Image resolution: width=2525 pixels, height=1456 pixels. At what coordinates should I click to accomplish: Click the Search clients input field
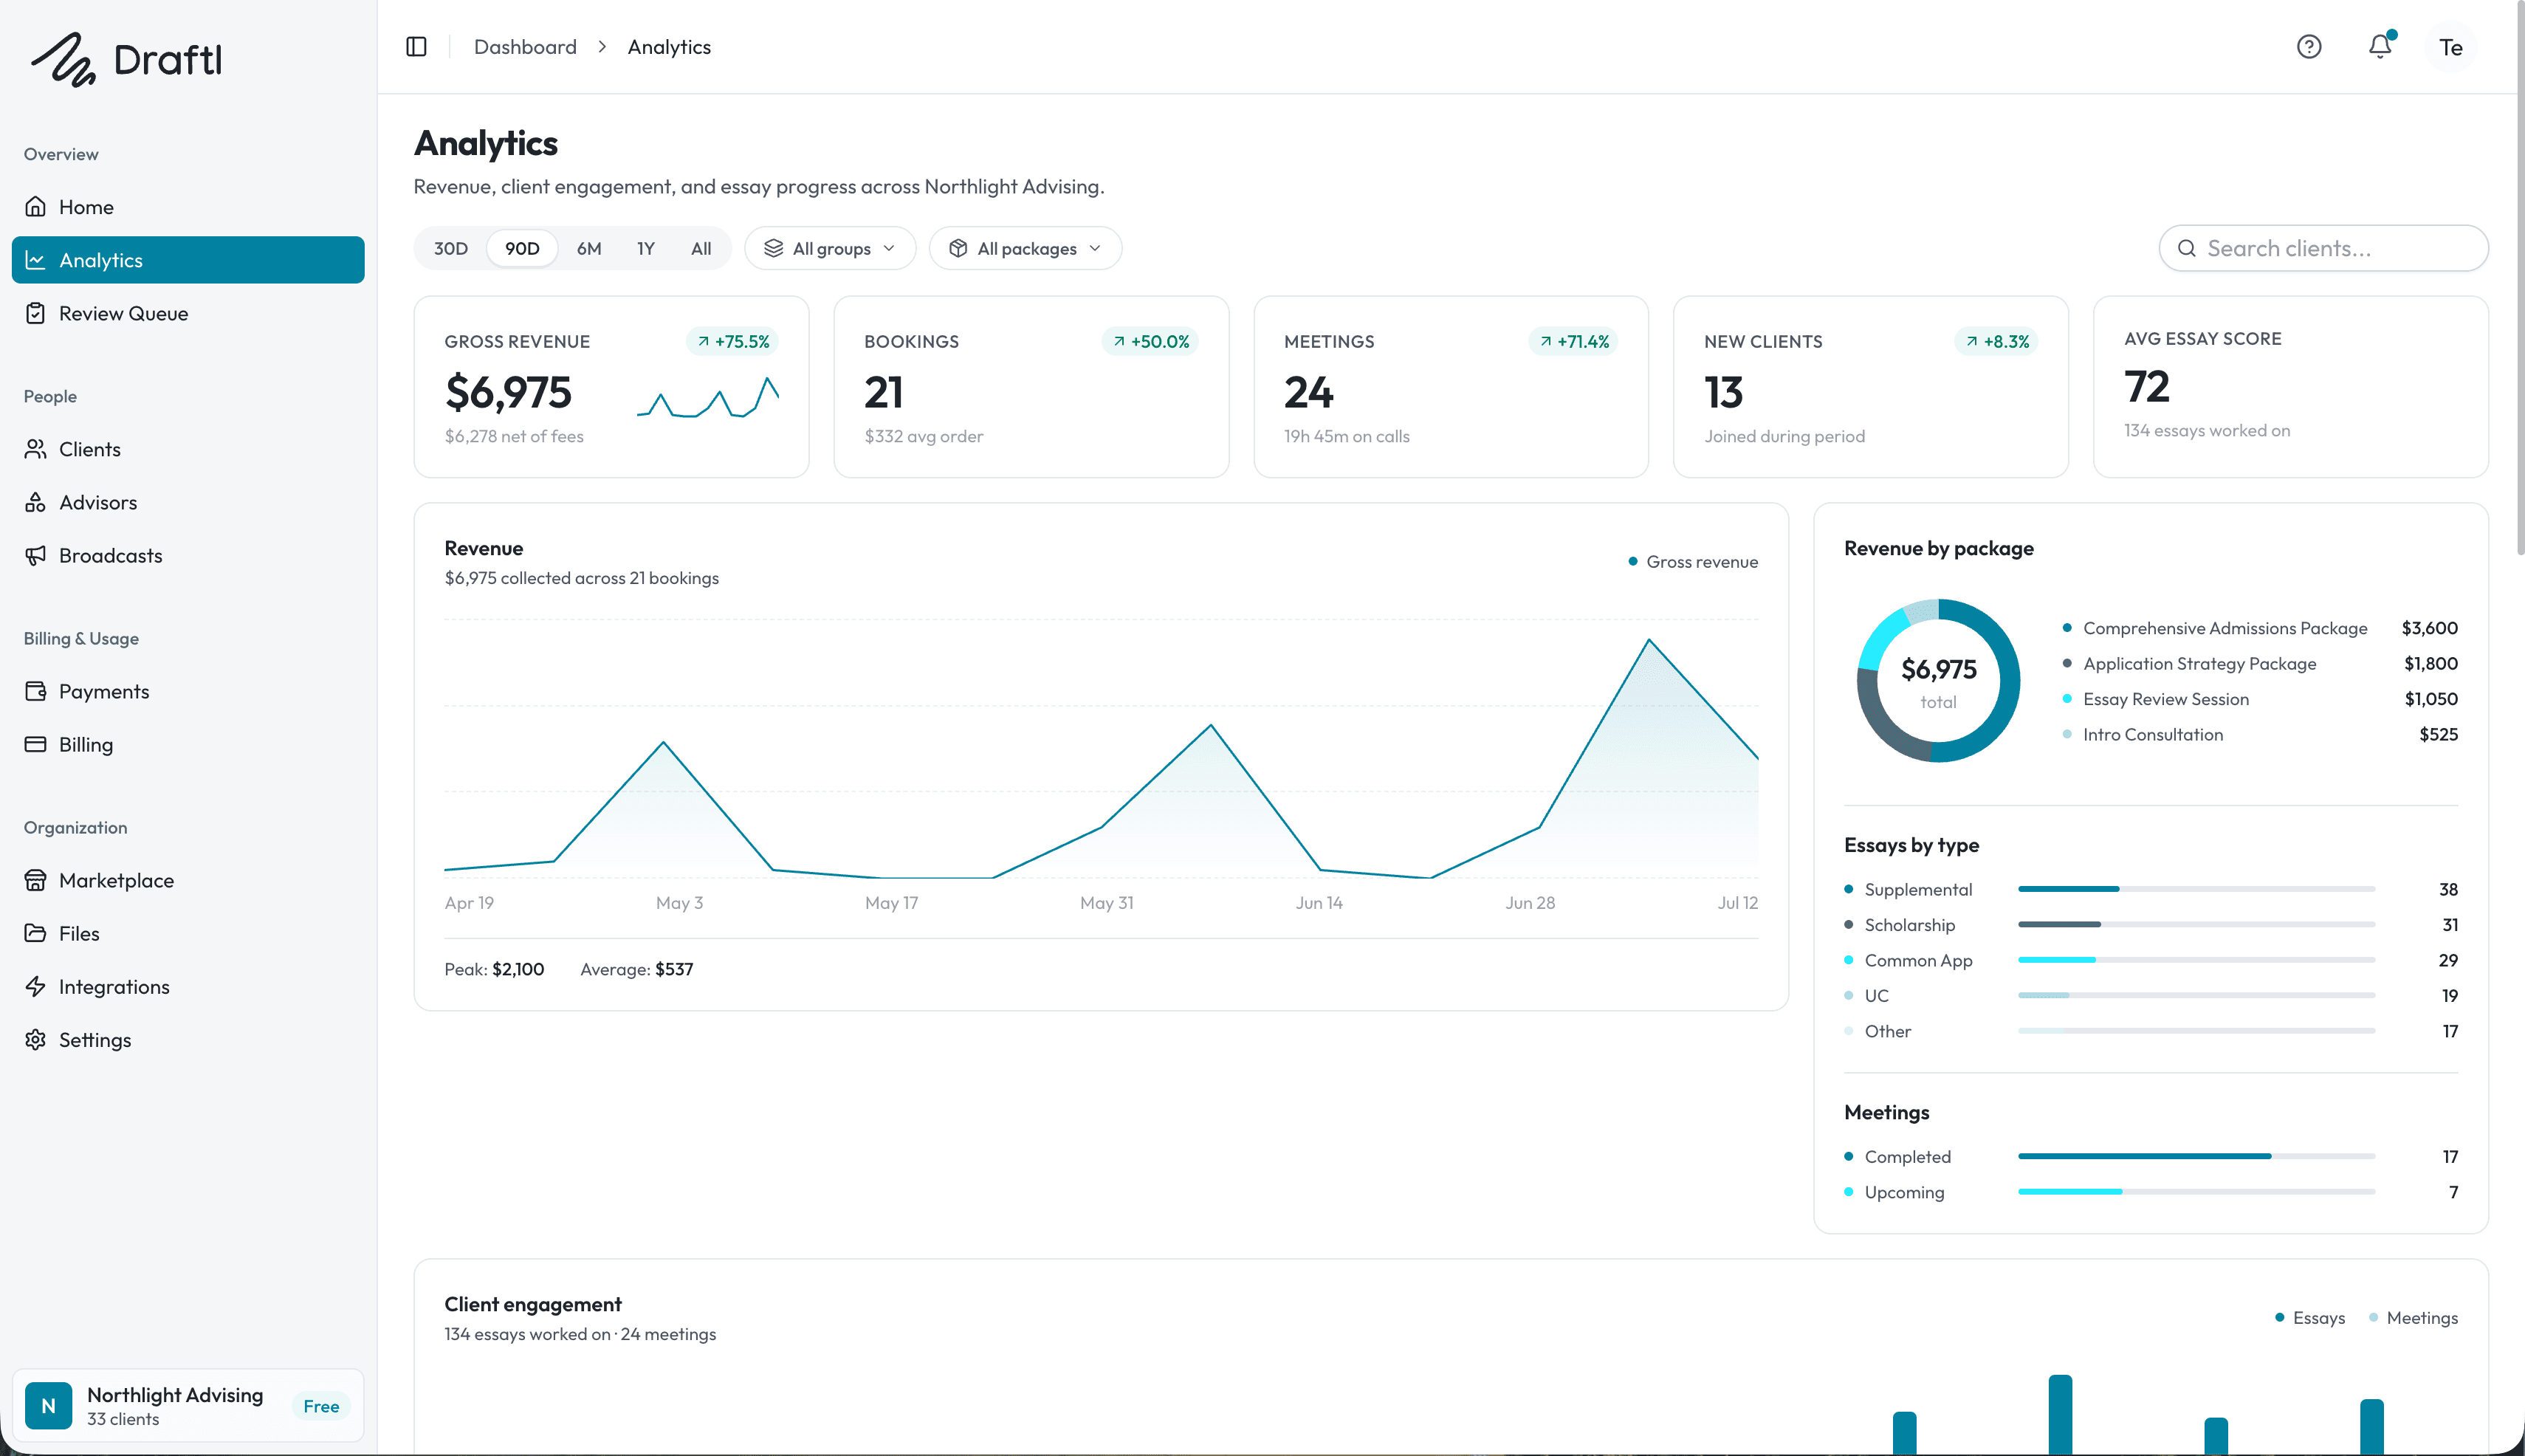[x=2323, y=248]
